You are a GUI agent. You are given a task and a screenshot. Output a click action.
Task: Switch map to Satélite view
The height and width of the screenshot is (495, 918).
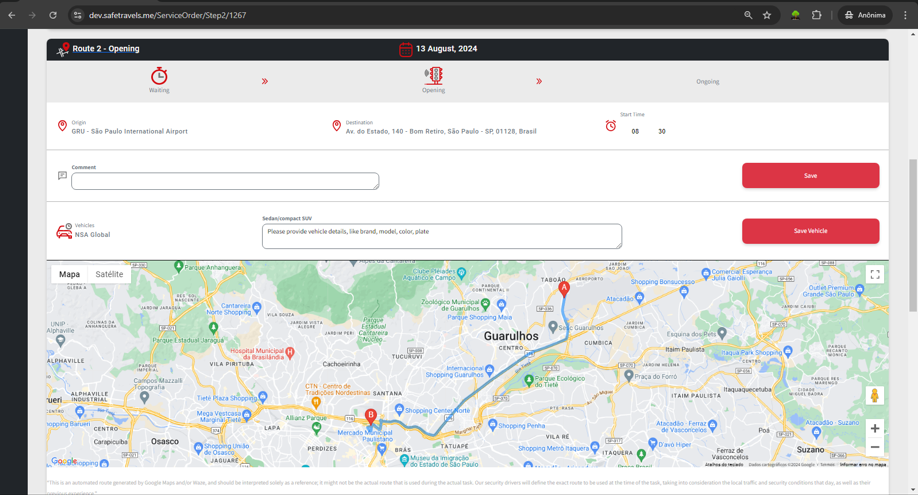[x=109, y=274]
